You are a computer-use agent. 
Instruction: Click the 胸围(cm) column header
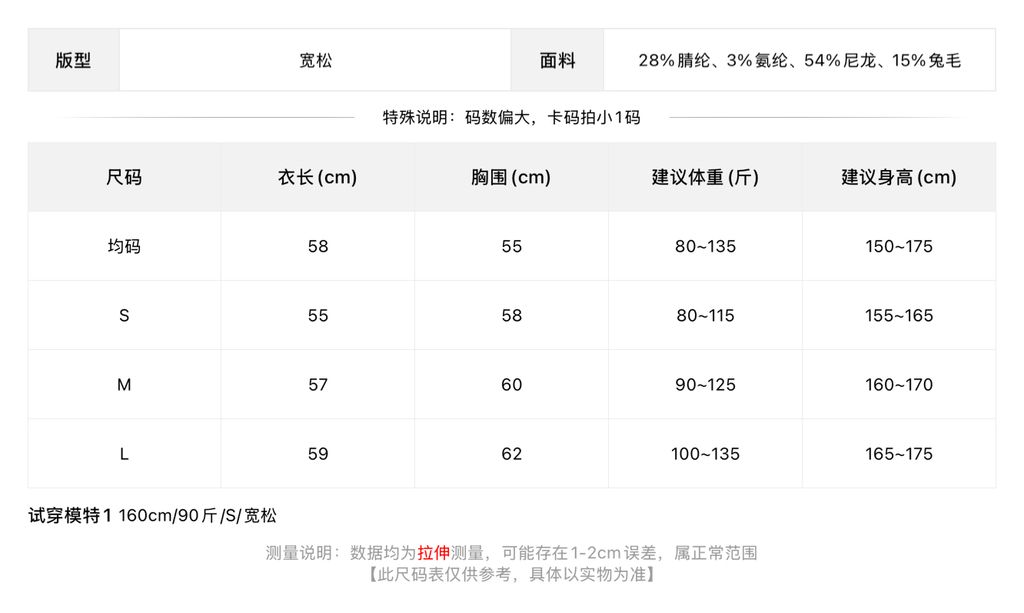pyautogui.click(x=511, y=177)
